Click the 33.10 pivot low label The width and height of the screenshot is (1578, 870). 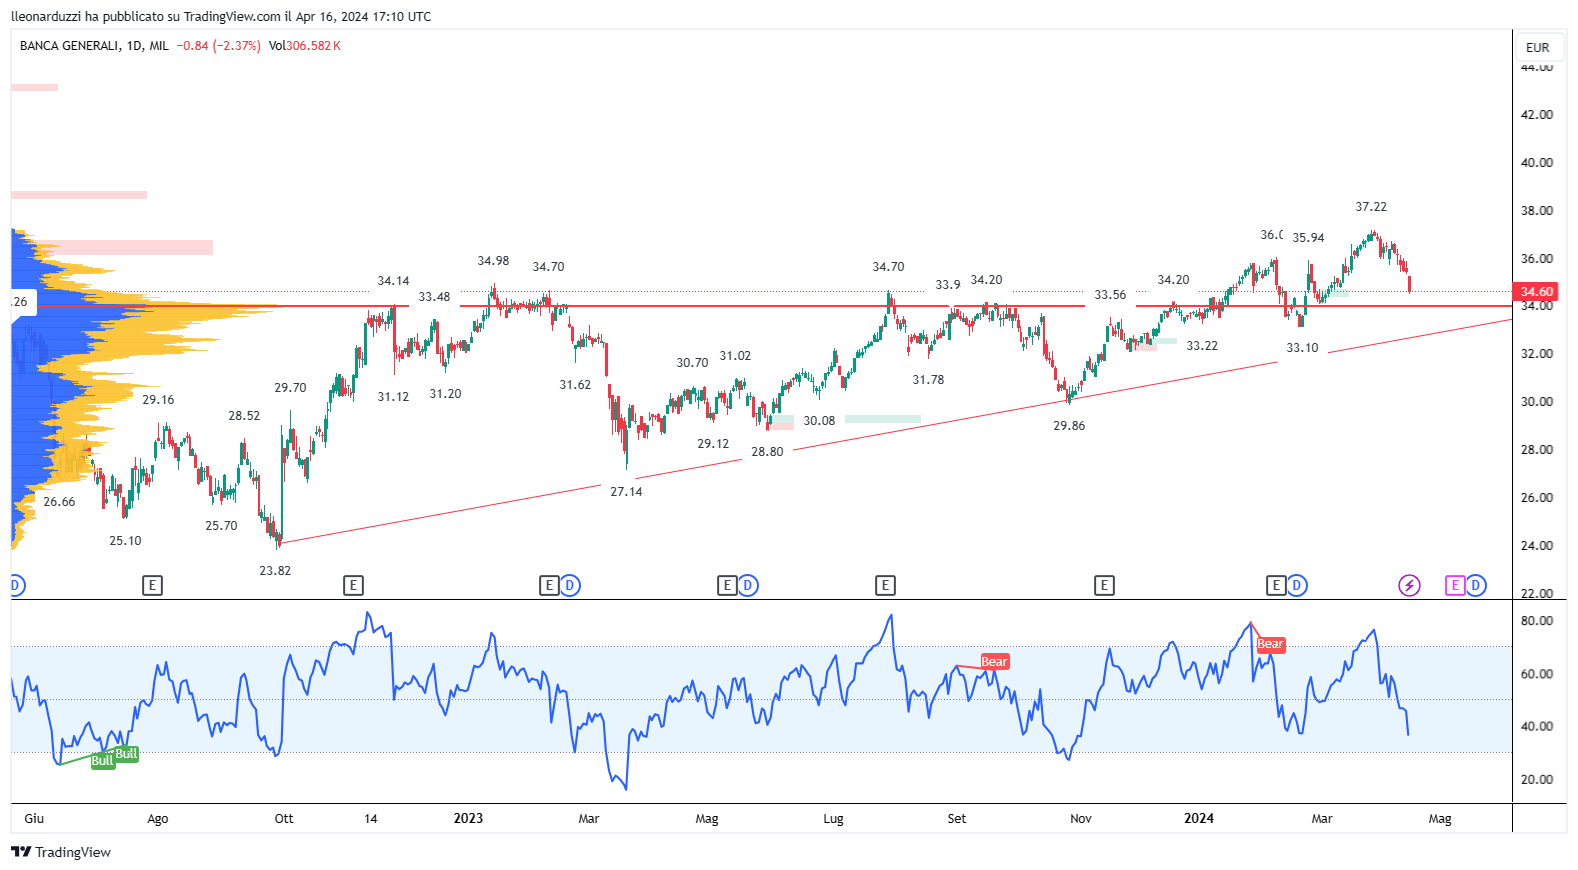click(1302, 348)
